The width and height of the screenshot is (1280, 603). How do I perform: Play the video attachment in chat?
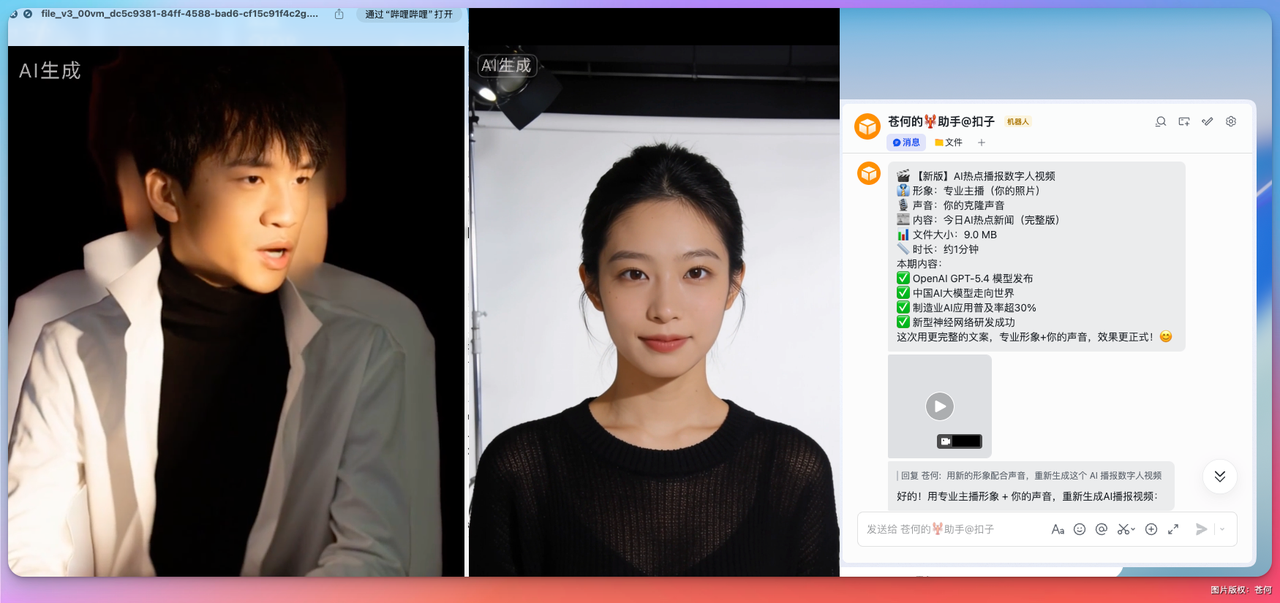tap(939, 406)
